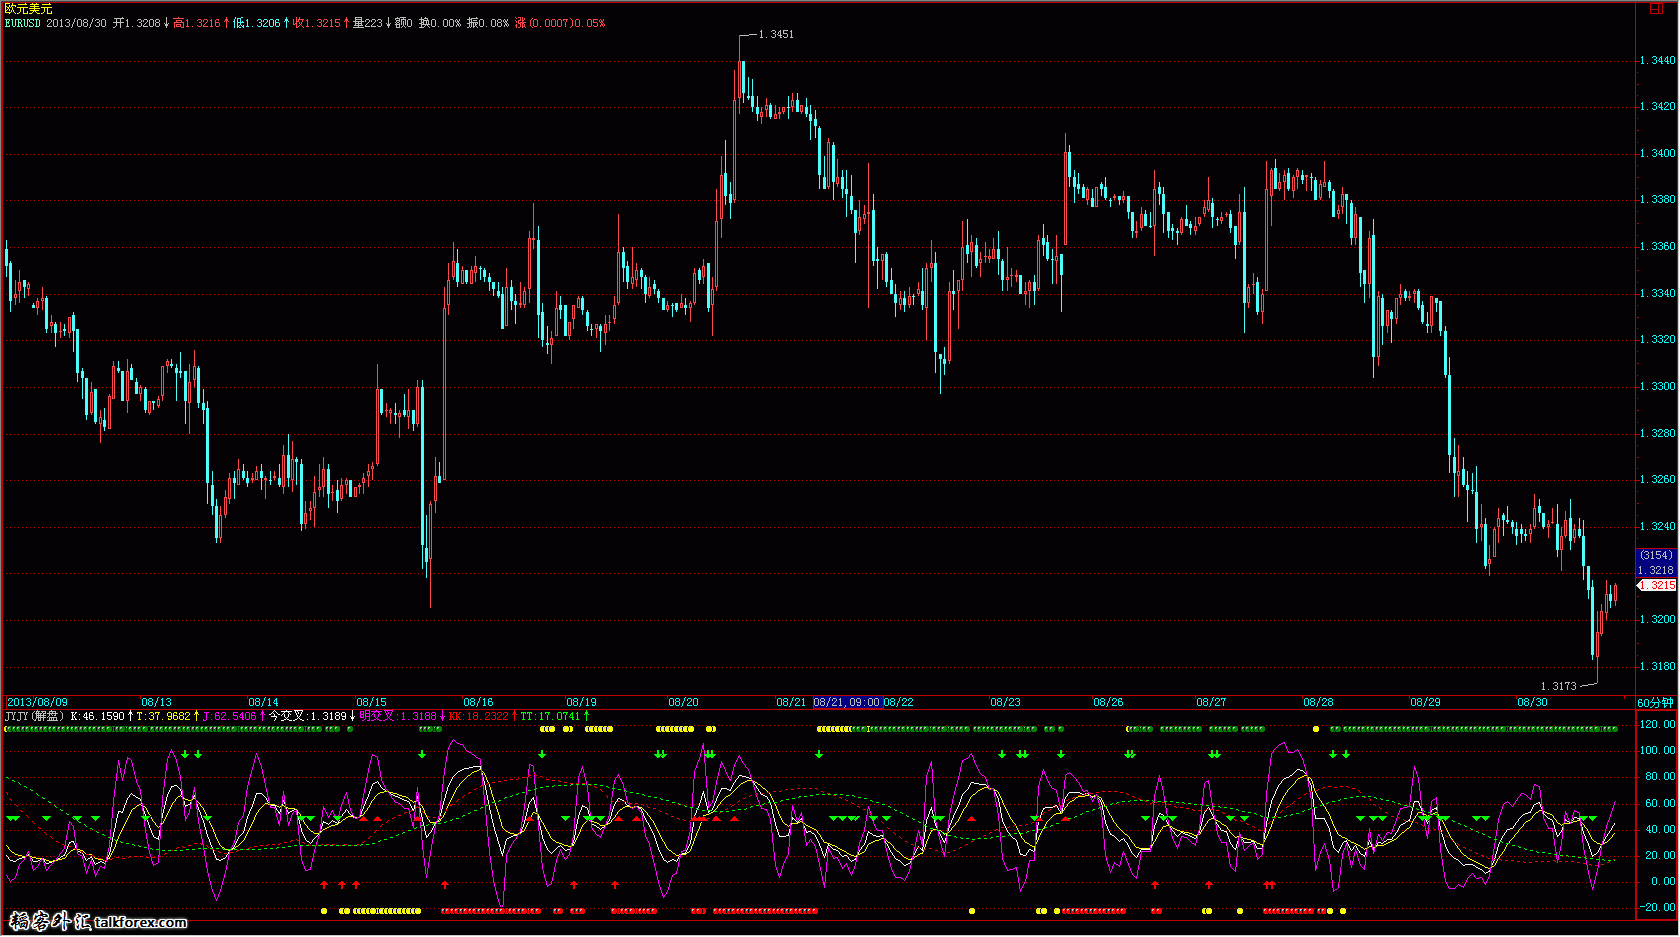Click the 08/20 date on the time axis
1680x937 pixels.
click(683, 702)
